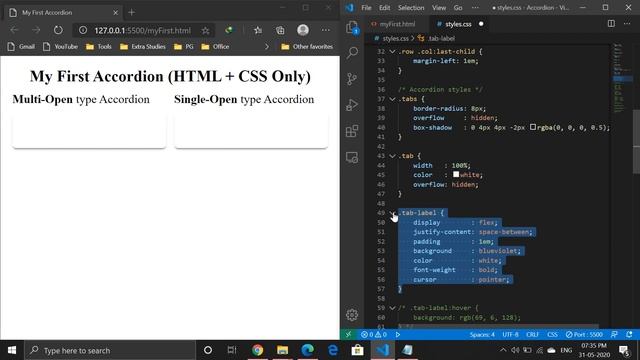
Task: Collapse the .tab rule on line 43
Action: pyautogui.click(x=392, y=156)
